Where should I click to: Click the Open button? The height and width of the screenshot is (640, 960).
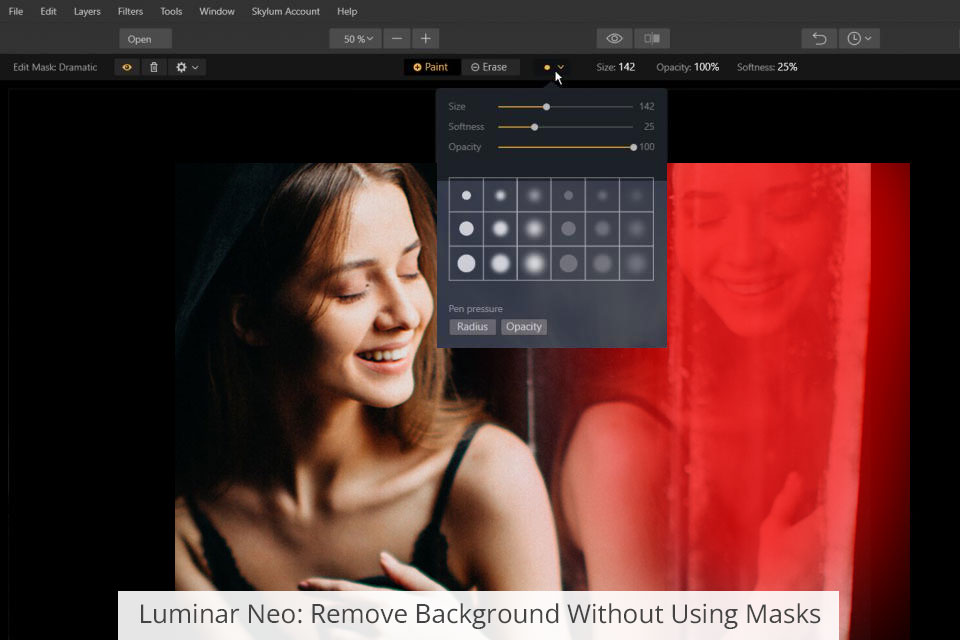145,39
